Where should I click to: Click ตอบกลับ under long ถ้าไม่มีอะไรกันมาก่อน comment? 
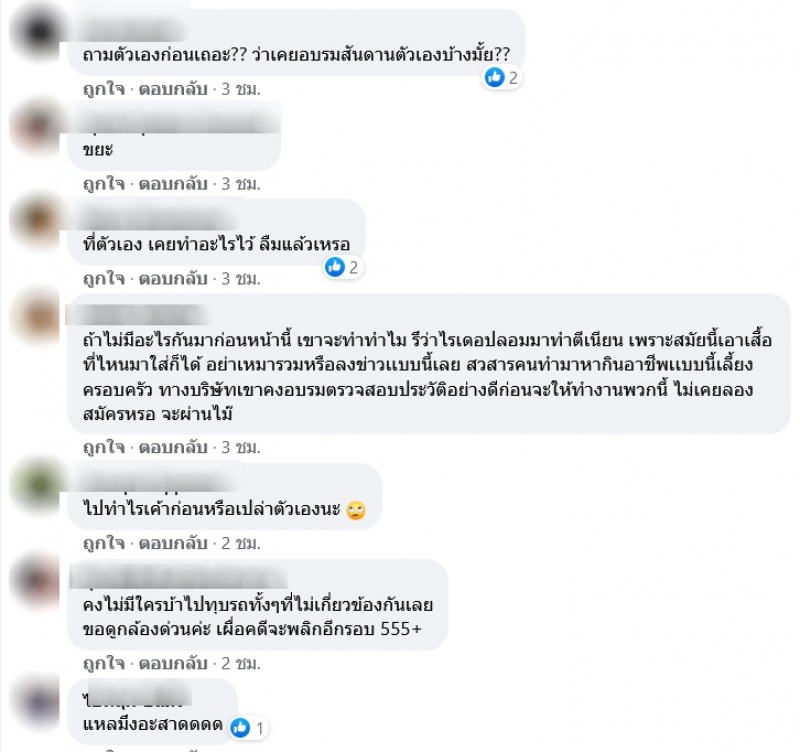173,447
